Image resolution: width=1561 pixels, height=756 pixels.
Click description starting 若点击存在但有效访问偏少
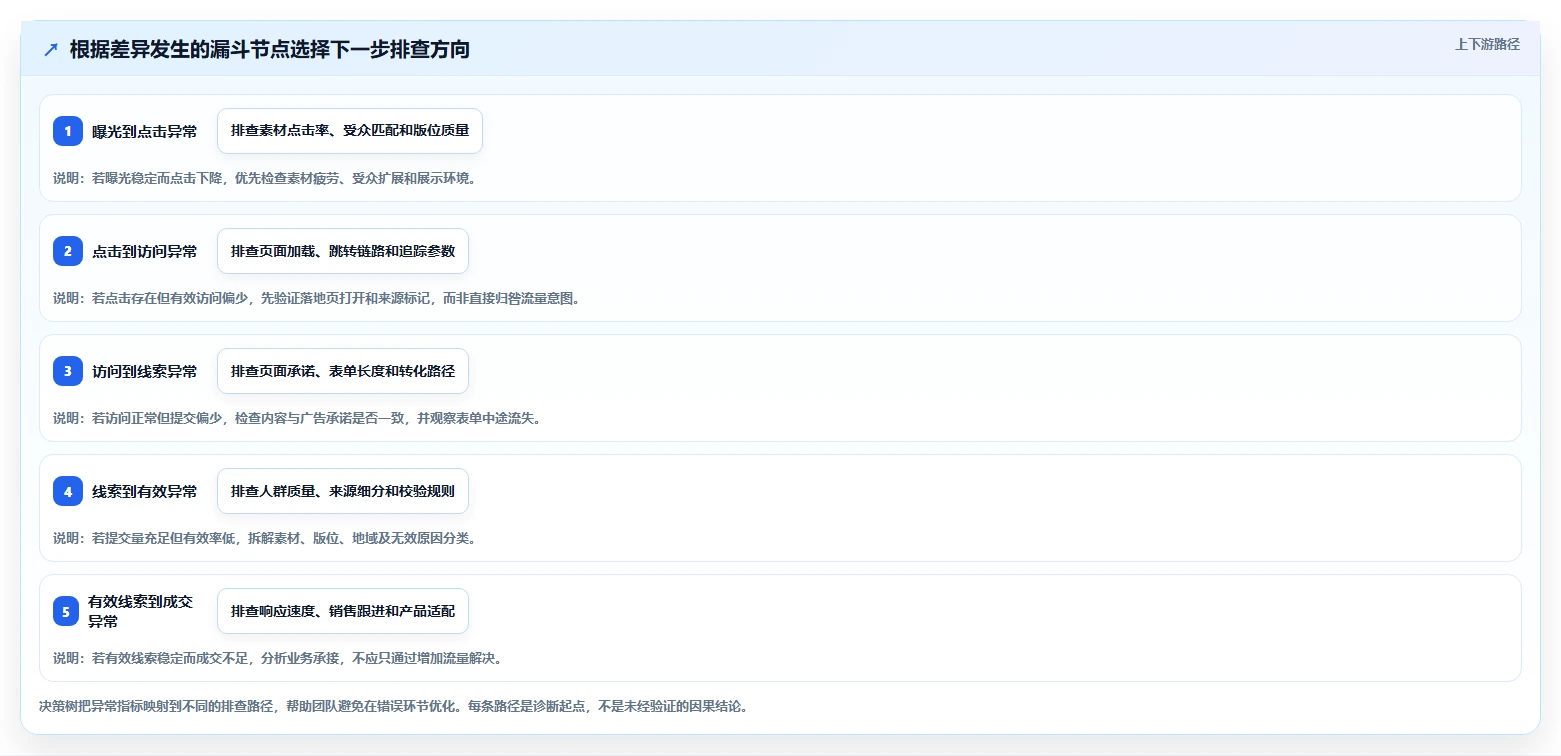click(x=317, y=298)
